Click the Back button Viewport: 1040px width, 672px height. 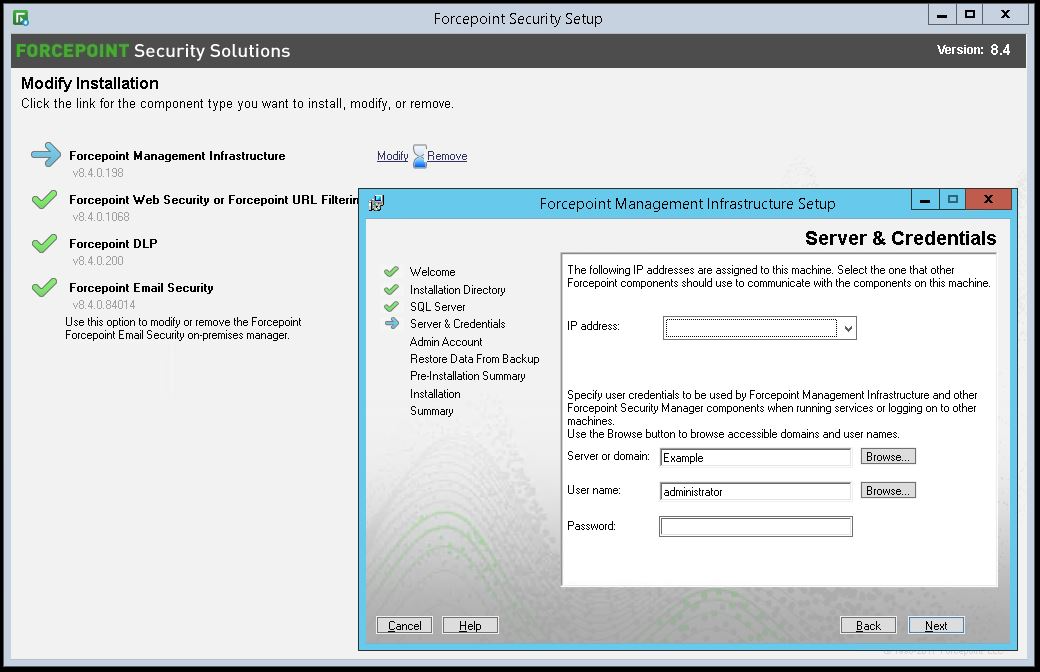click(x=868, y=625)
